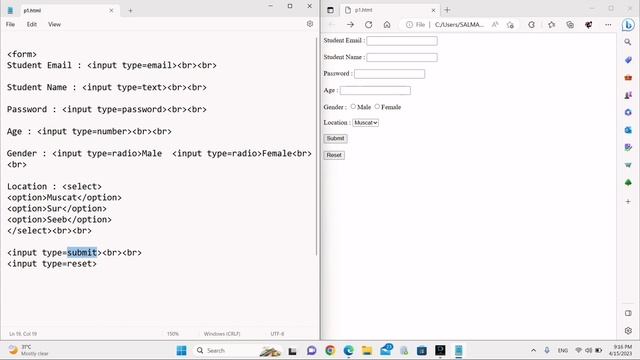Open Collections icon in Edge toolbar
The height and width of the screenshot is (360, 640).
[570, 25]
